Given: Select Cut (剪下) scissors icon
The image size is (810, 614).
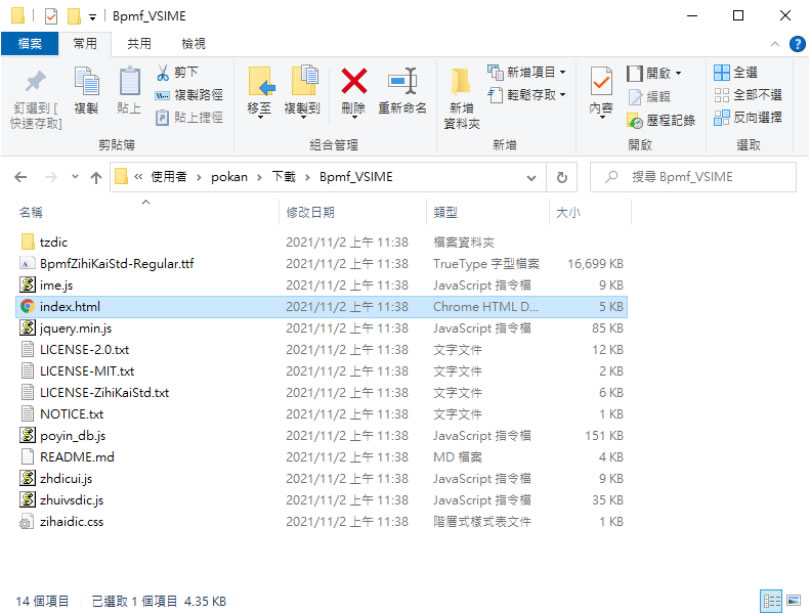Looking at the screenshot, I should coord(162,72).
